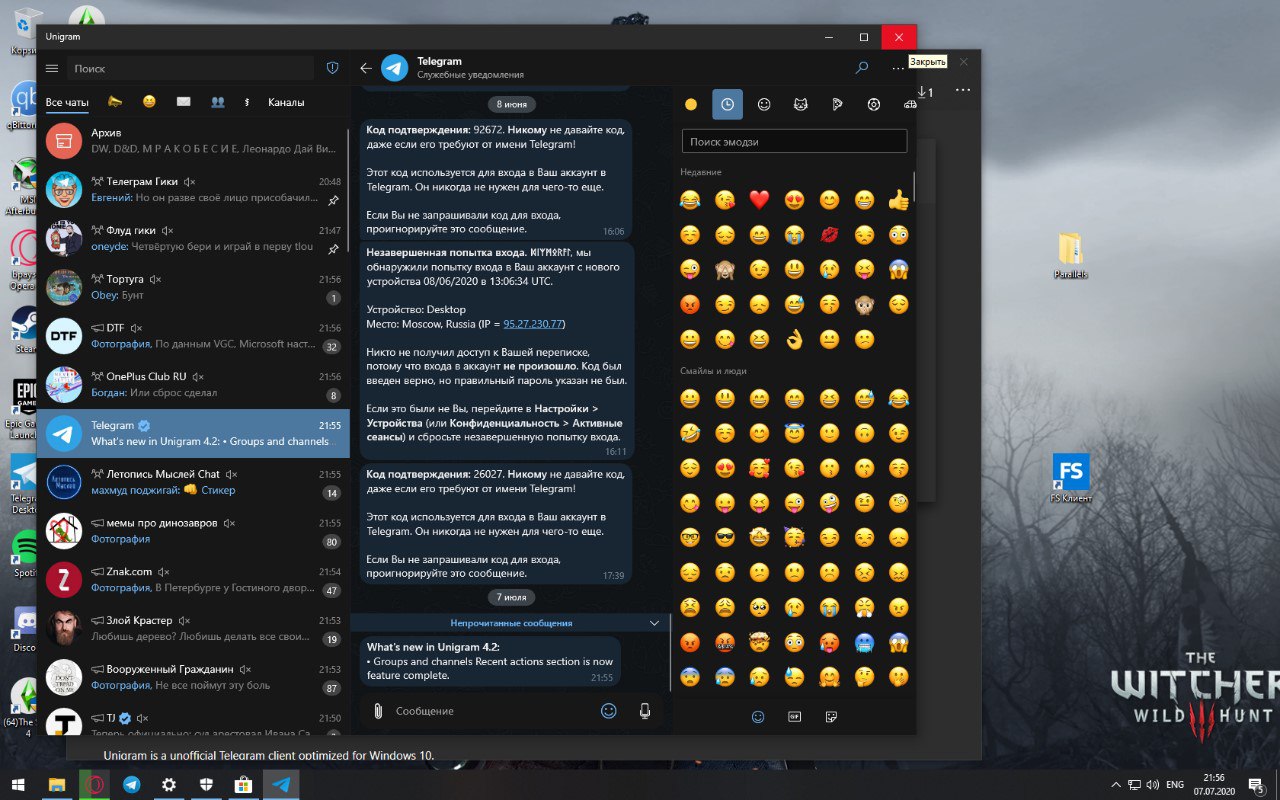The image size is (1280, 800).
Task: Switch to the Все чаты tab
Action: pyautogui.click(x=67, y=102)
